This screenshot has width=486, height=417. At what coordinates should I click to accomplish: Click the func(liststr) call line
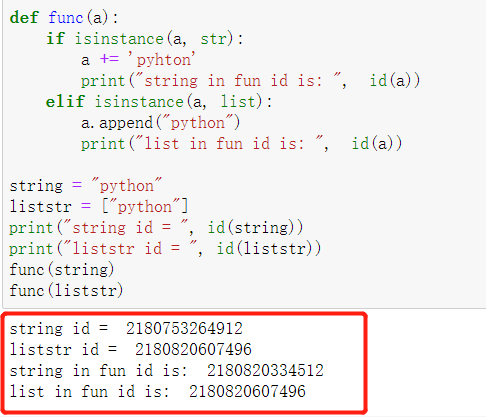click(66, 291)
